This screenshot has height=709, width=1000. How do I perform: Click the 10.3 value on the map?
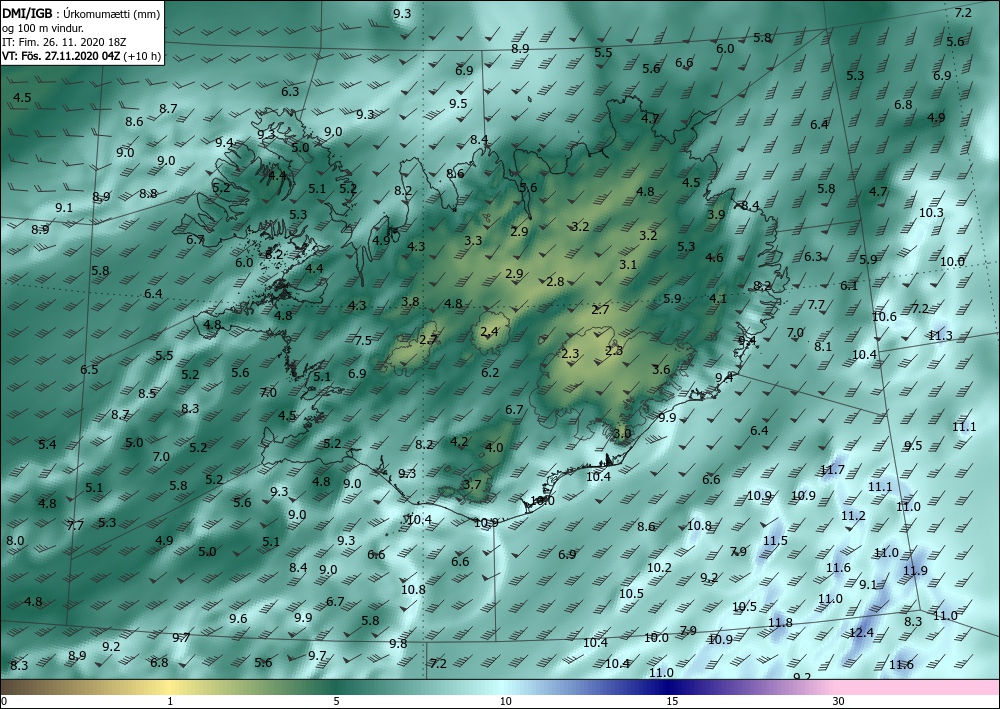[x=931, y=212]
